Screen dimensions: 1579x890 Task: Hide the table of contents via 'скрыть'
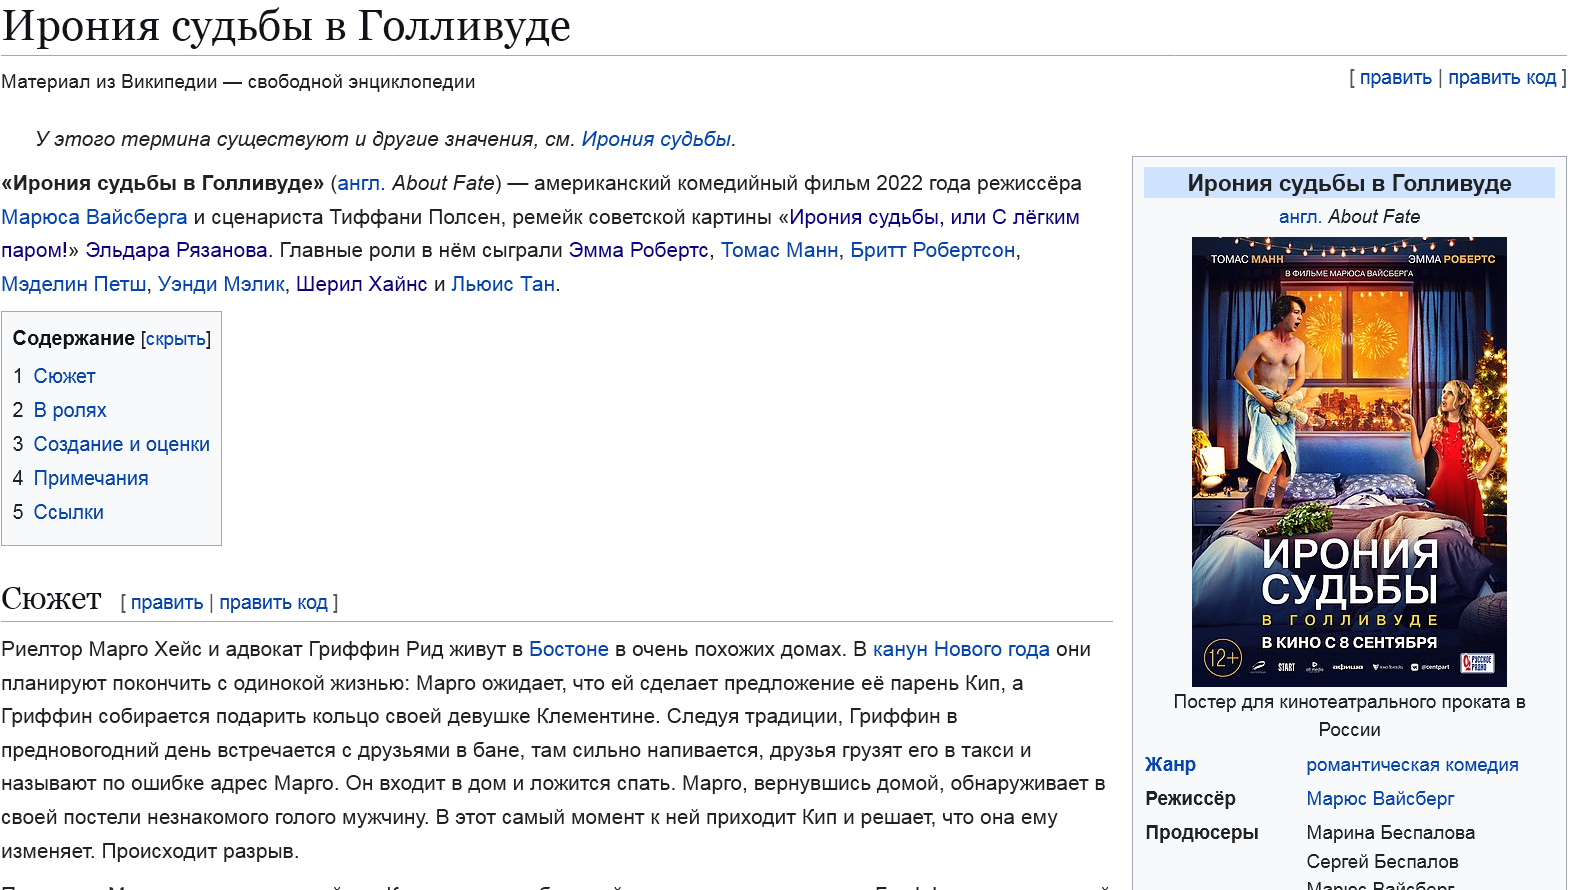[x=176, y=339]
